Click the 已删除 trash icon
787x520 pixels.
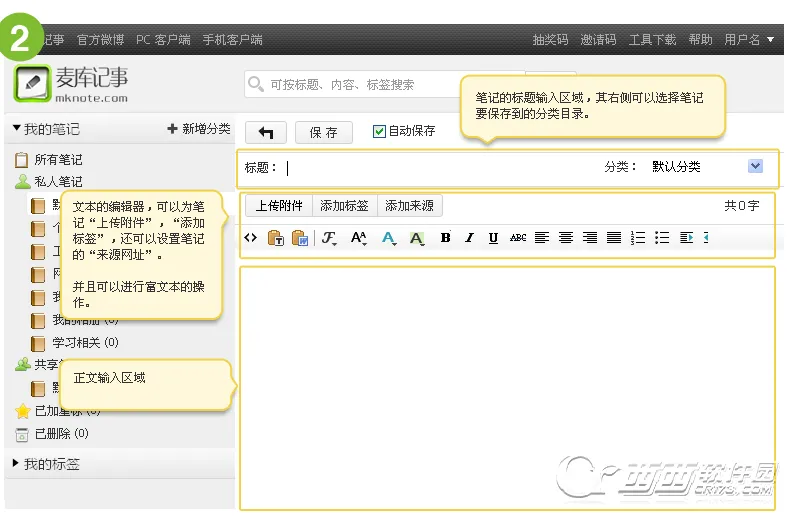click(x=22, y=435)
